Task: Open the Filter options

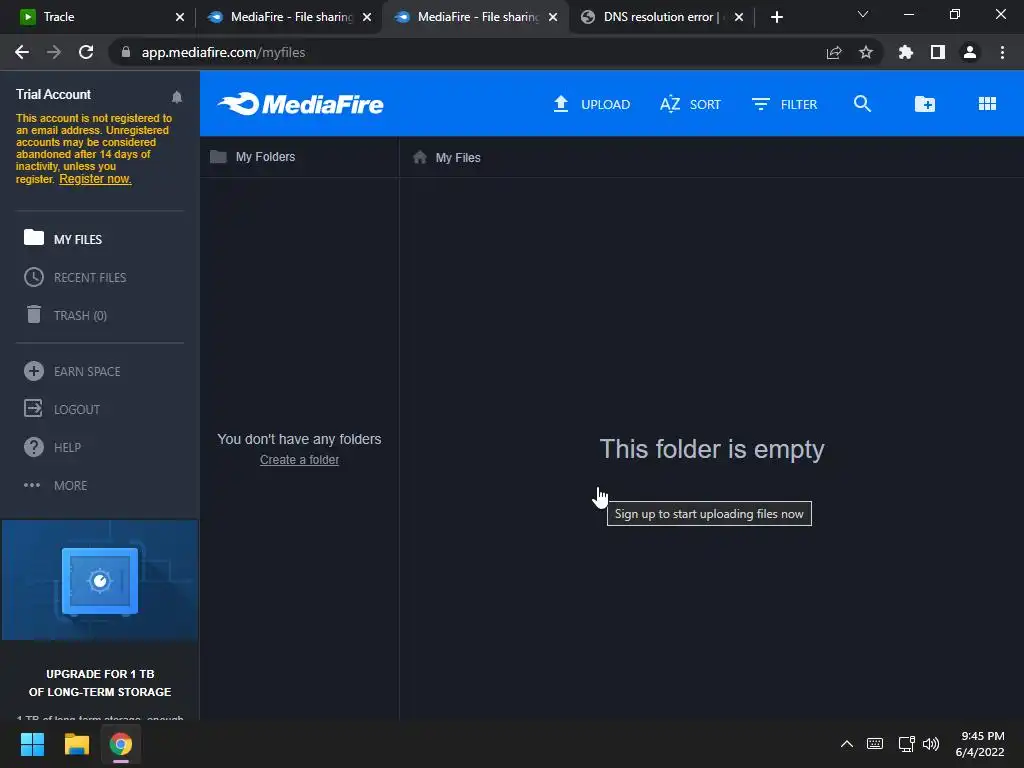Action: coord(784,104)
